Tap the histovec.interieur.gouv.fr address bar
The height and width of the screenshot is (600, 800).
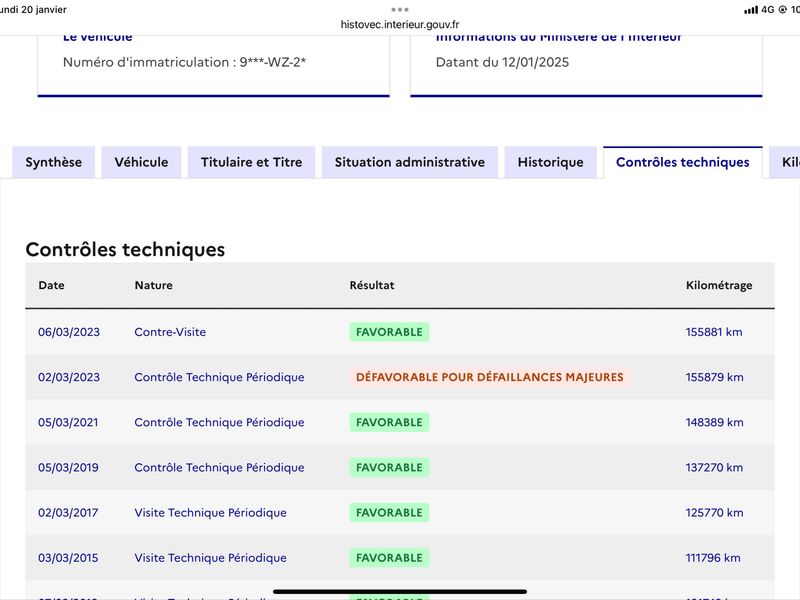[x=400, y=24]
